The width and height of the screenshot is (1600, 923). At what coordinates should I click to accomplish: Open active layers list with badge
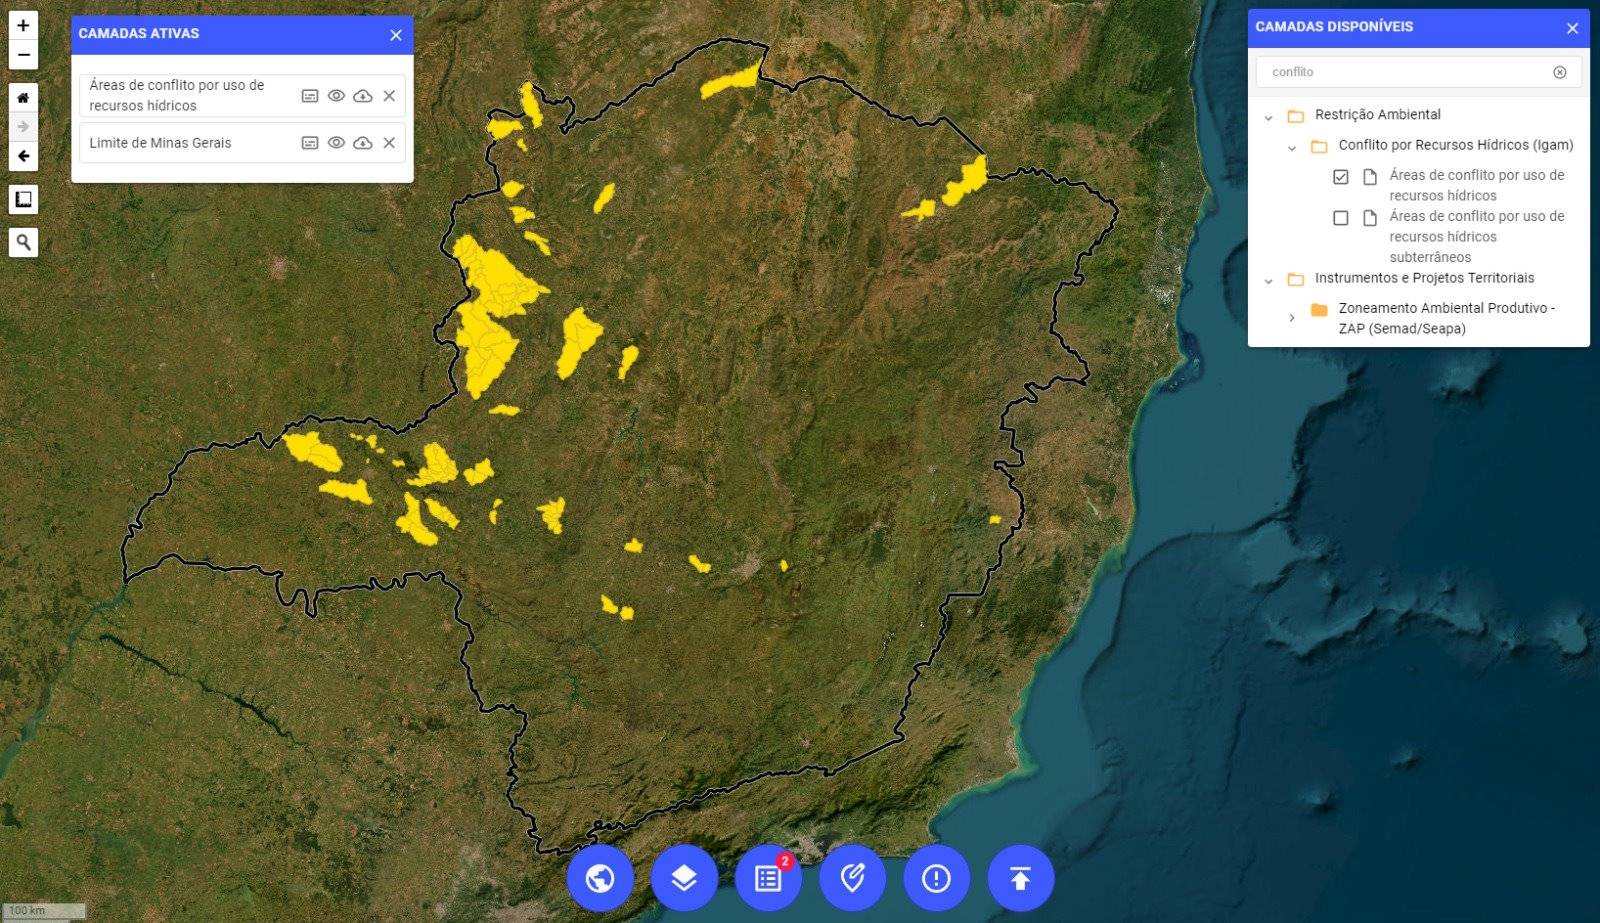768,878
